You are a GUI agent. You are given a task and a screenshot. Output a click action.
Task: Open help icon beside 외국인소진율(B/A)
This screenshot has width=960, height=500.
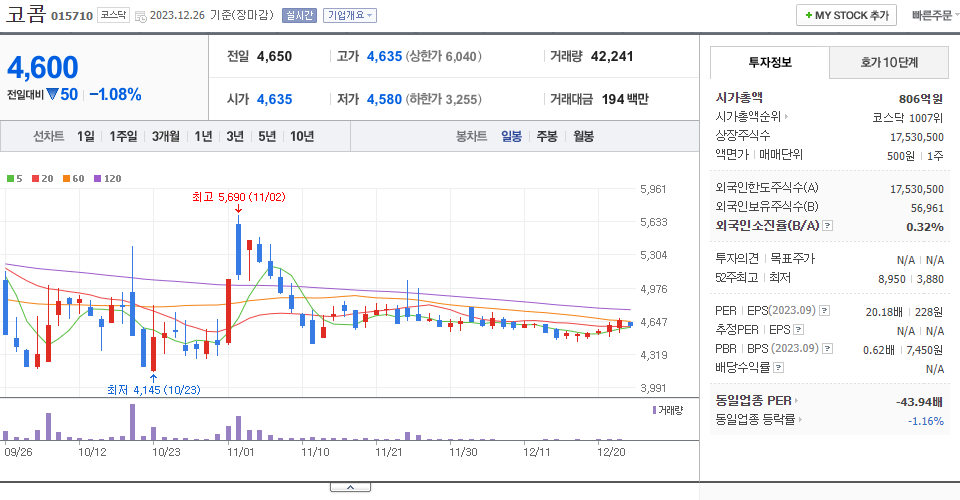tap(827, 226)
